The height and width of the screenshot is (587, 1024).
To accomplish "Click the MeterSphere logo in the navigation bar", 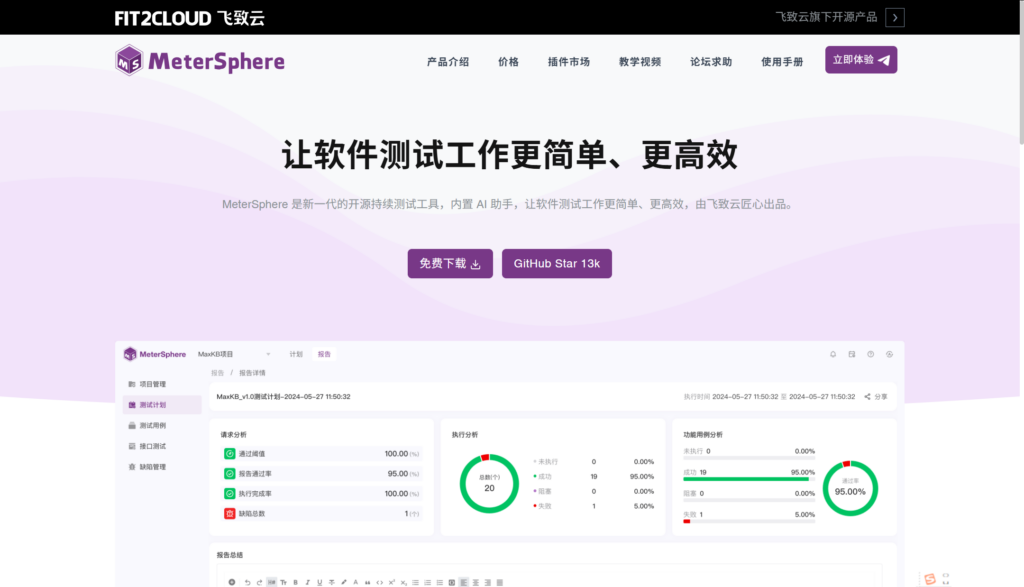I will click(x=200, y=61).
